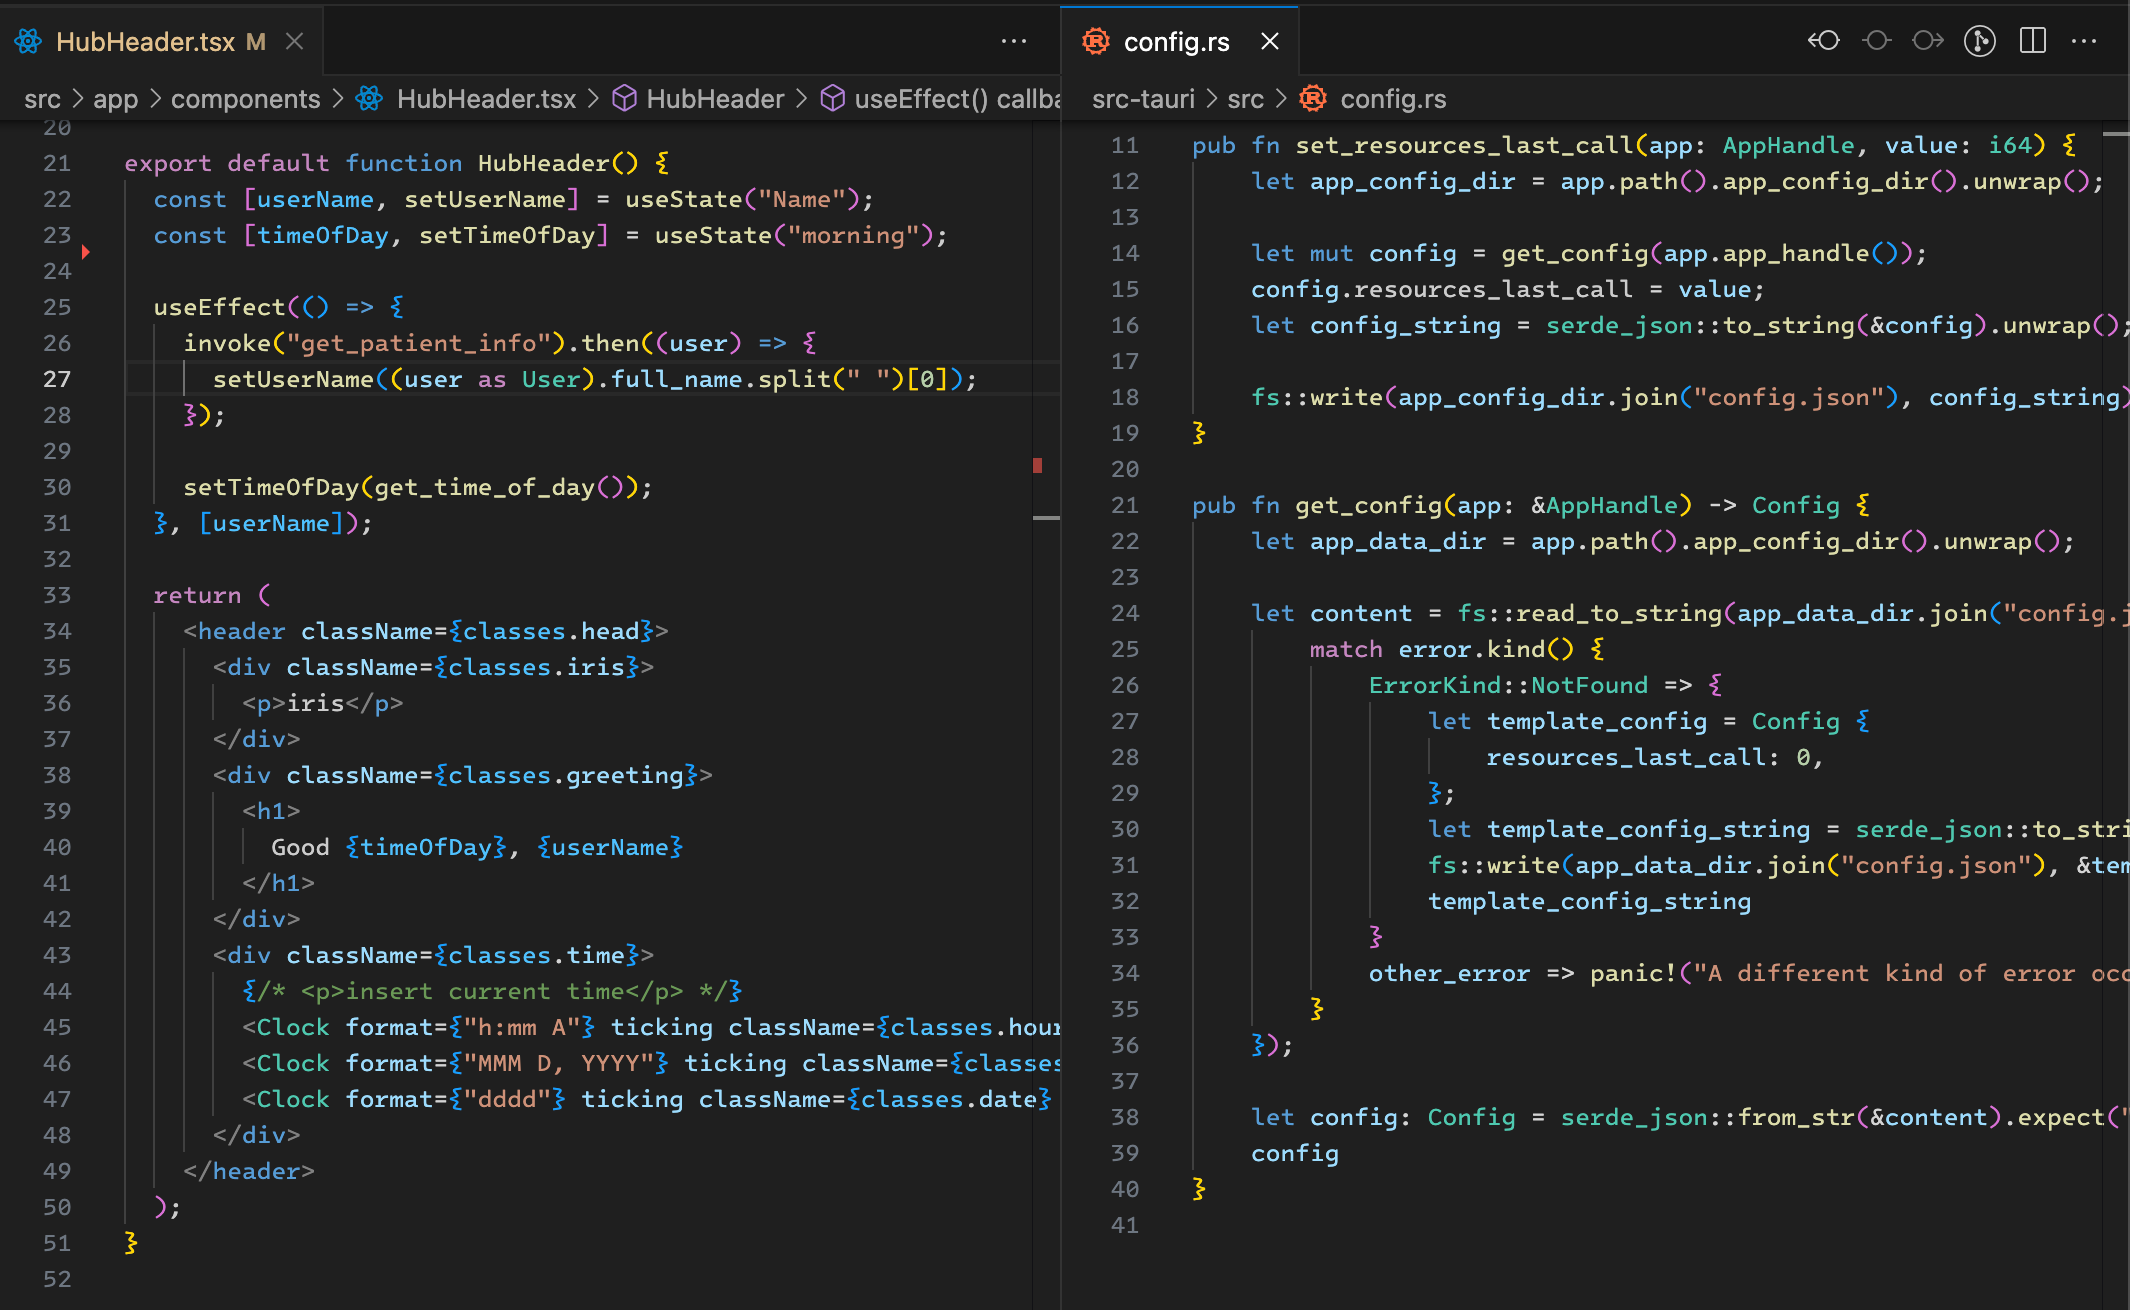Click 'from_str' on line 38
Screen dimensions: 2130x1310
[1796, 1117]
